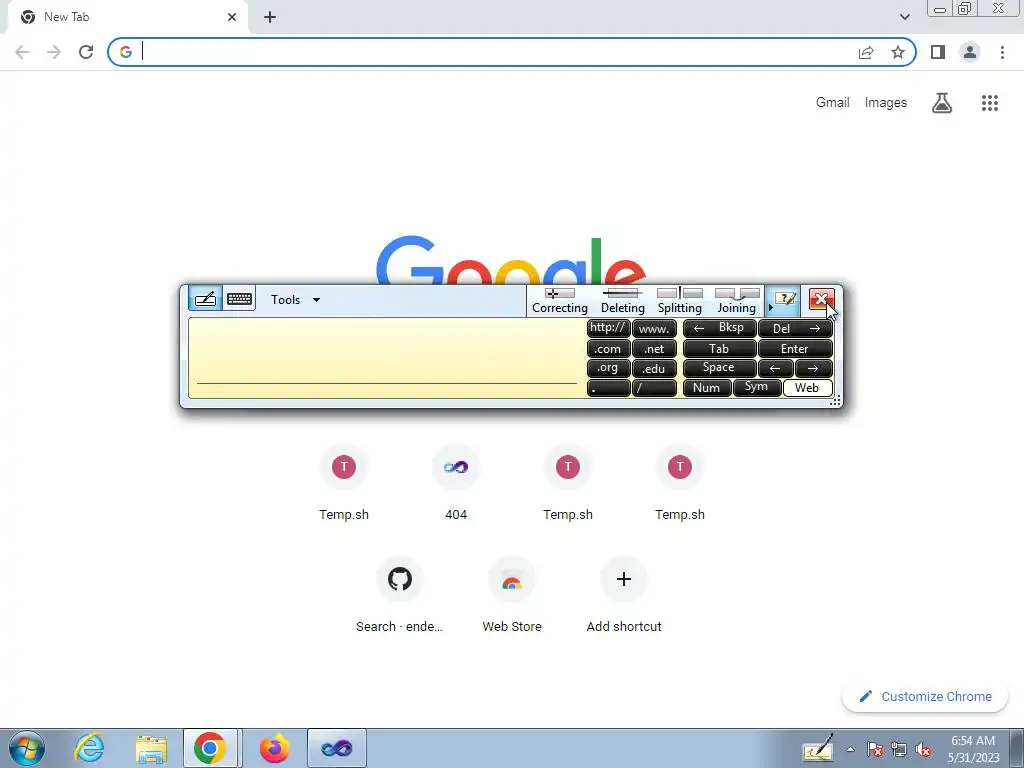This screenshot has height=768, width=1024.
Task: Tap the forward slash key
Action: coord(654,388)
